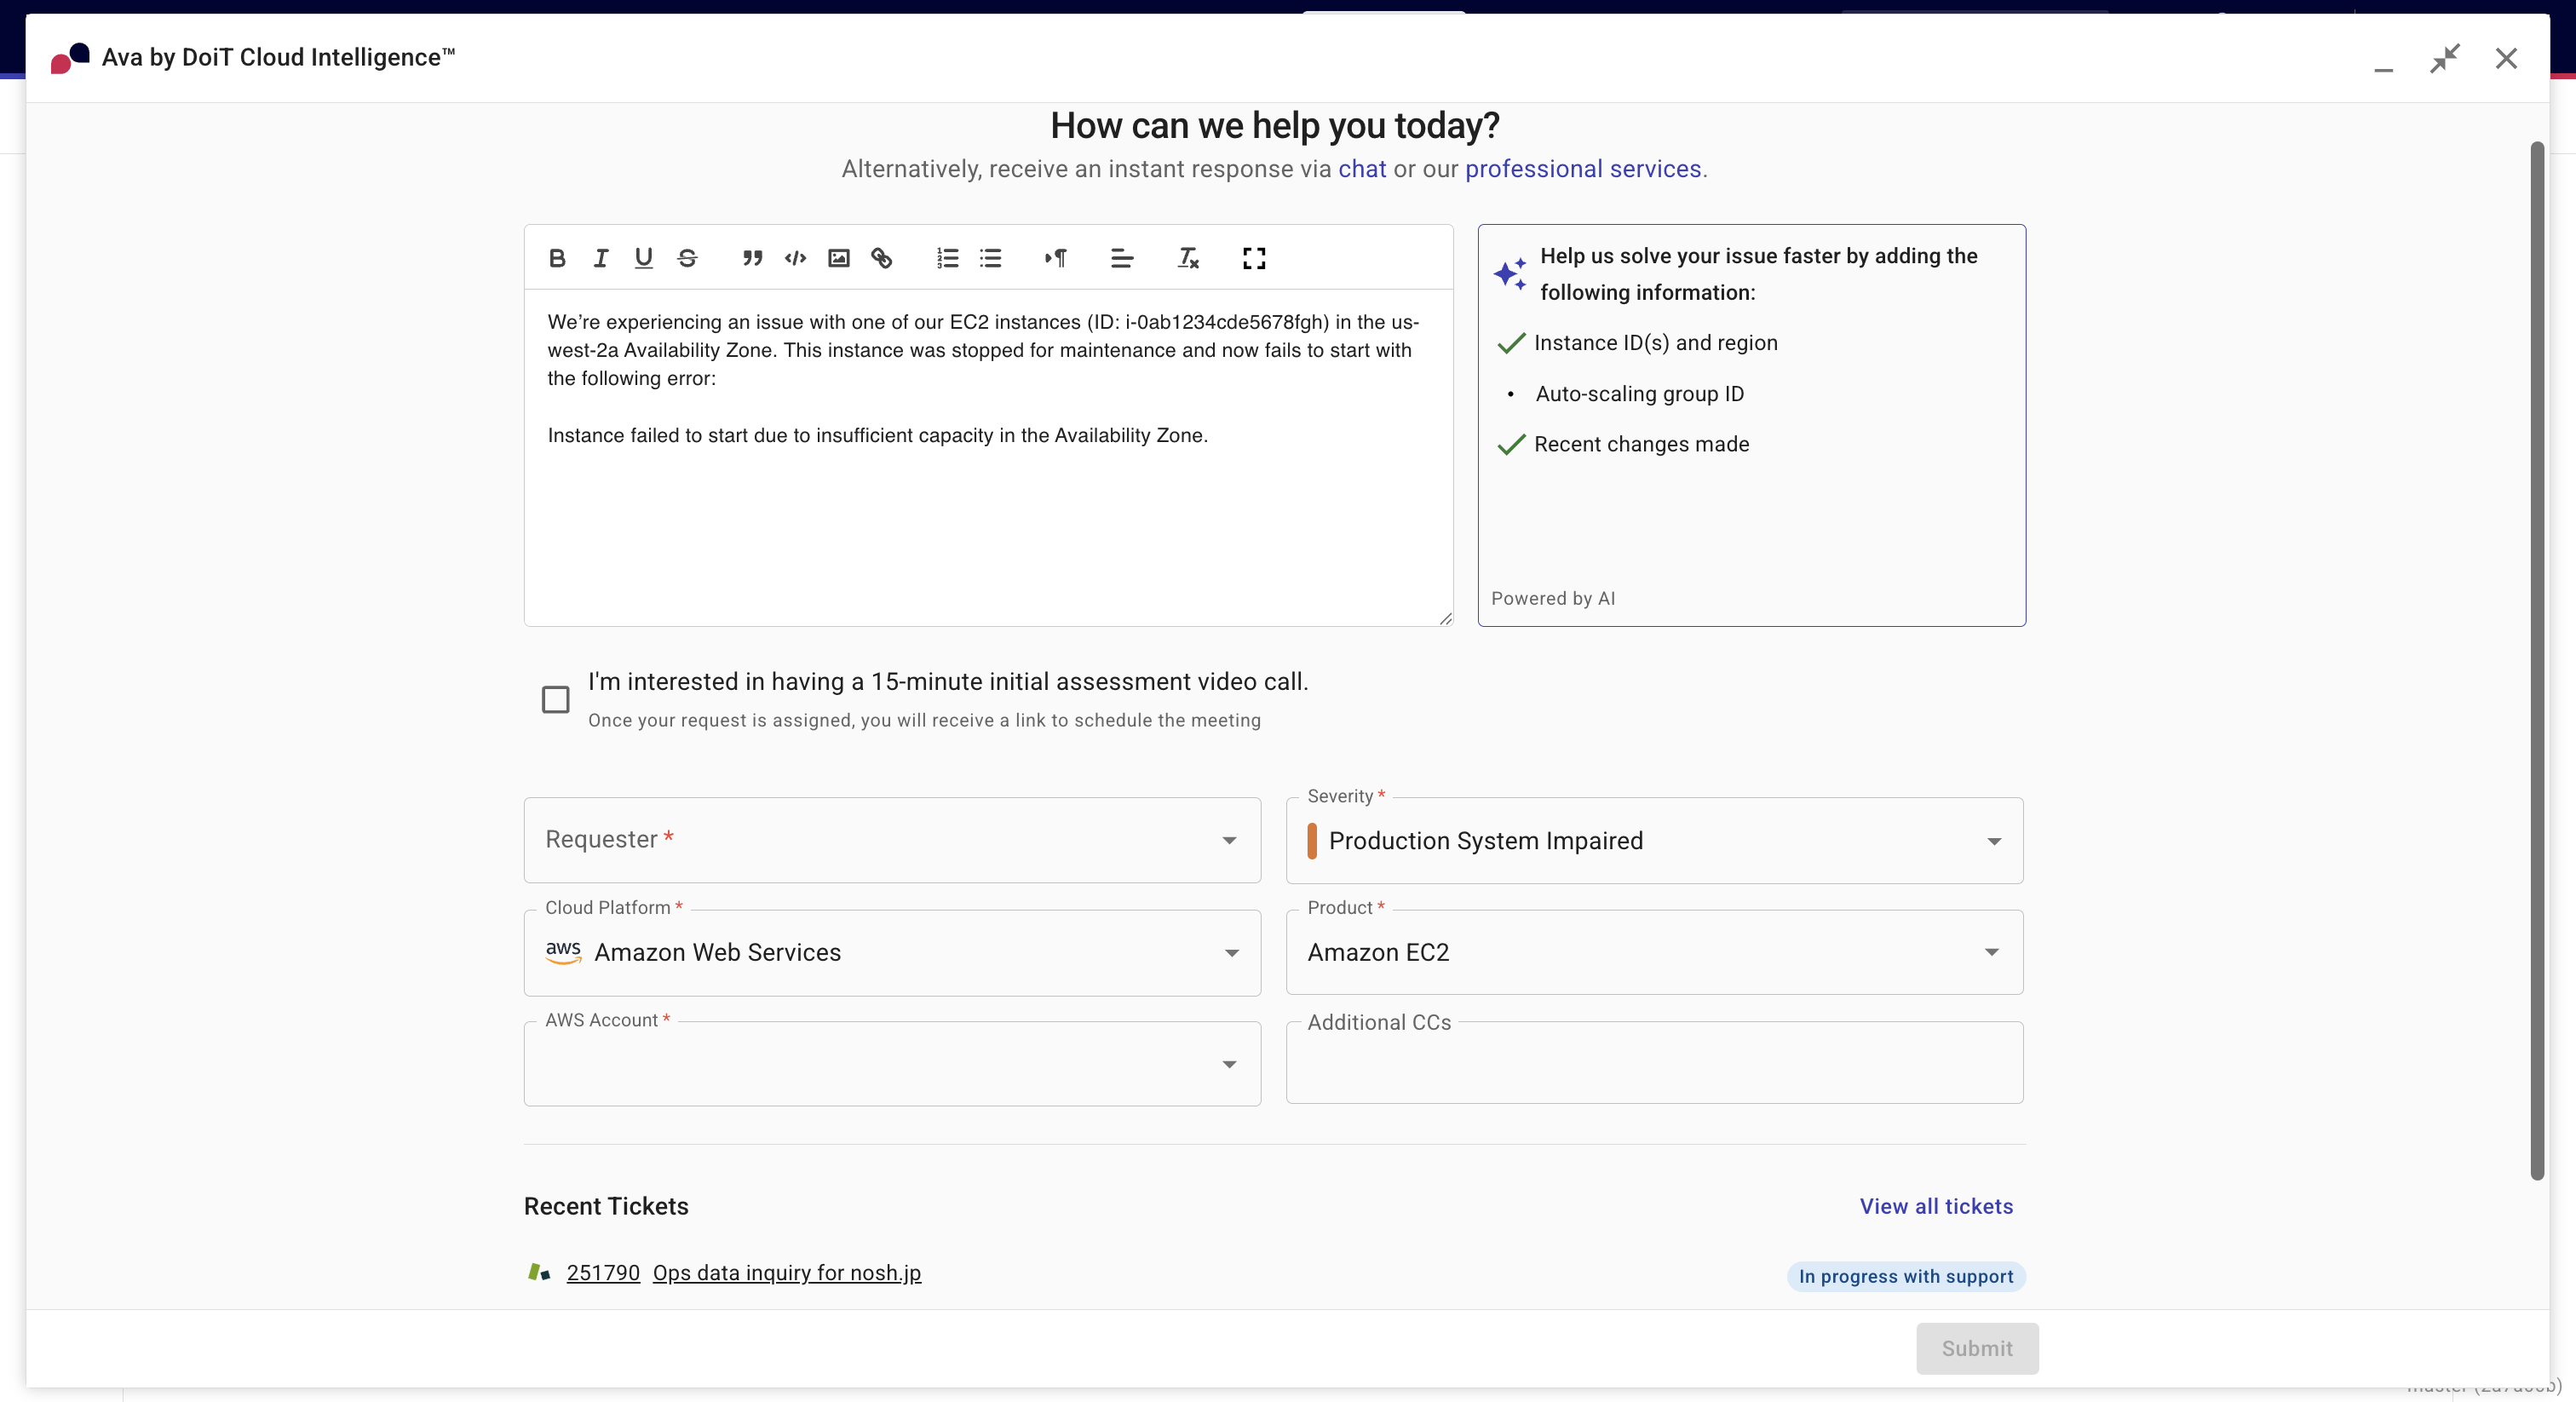
Task: Apply italic formatting
Action: [600, 258]
